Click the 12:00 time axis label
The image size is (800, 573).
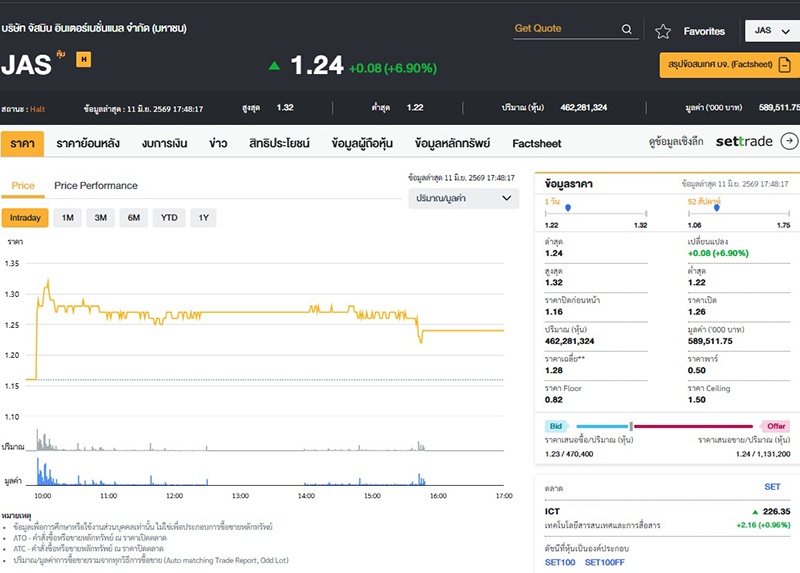[174, 496]
